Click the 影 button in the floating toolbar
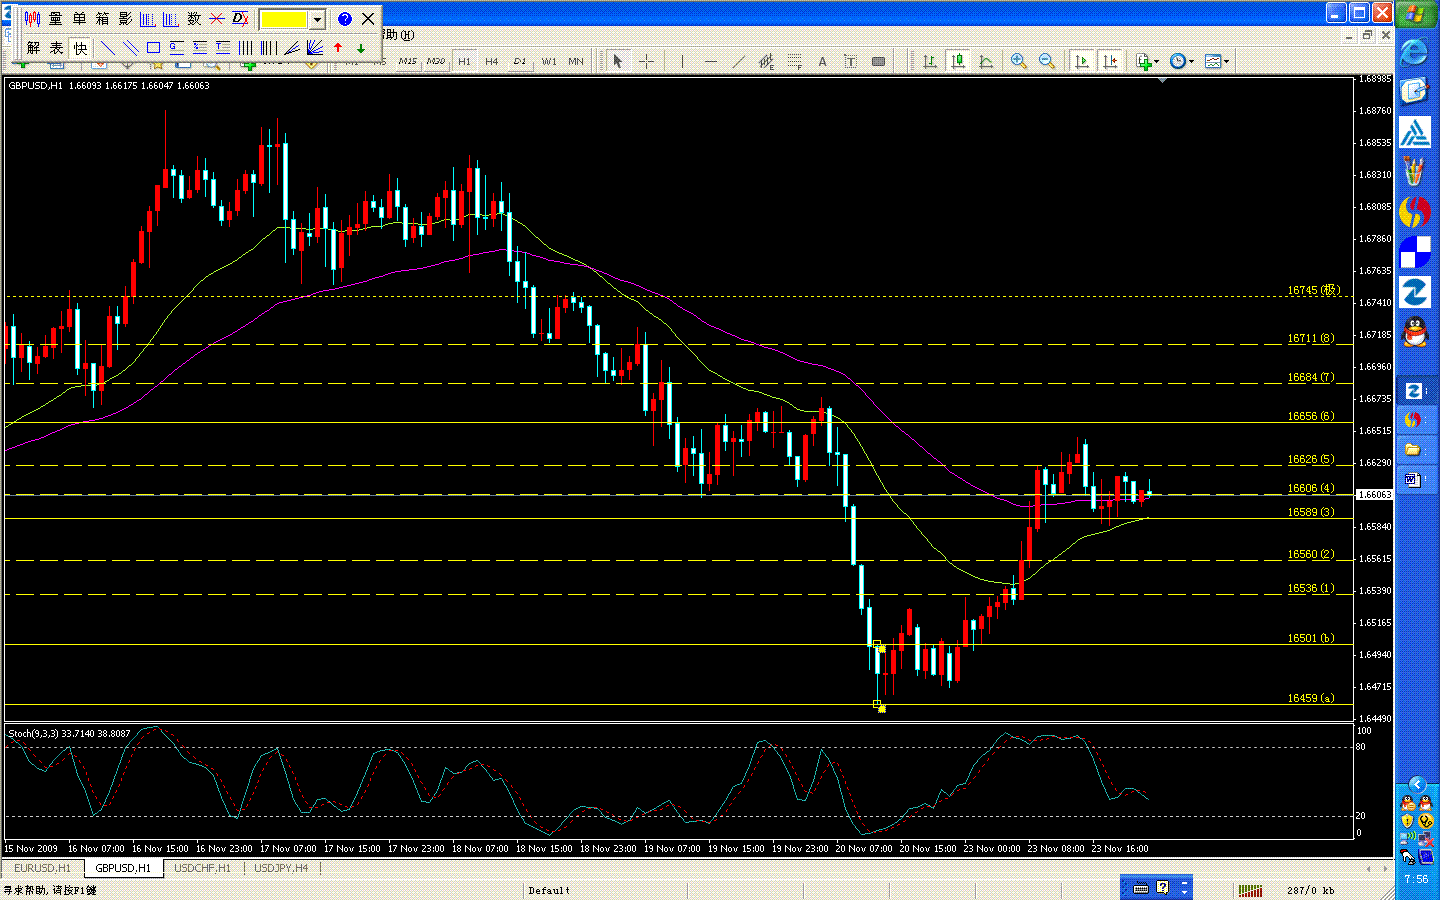Viewport: 1440px width, 900px height. point(125,19)
